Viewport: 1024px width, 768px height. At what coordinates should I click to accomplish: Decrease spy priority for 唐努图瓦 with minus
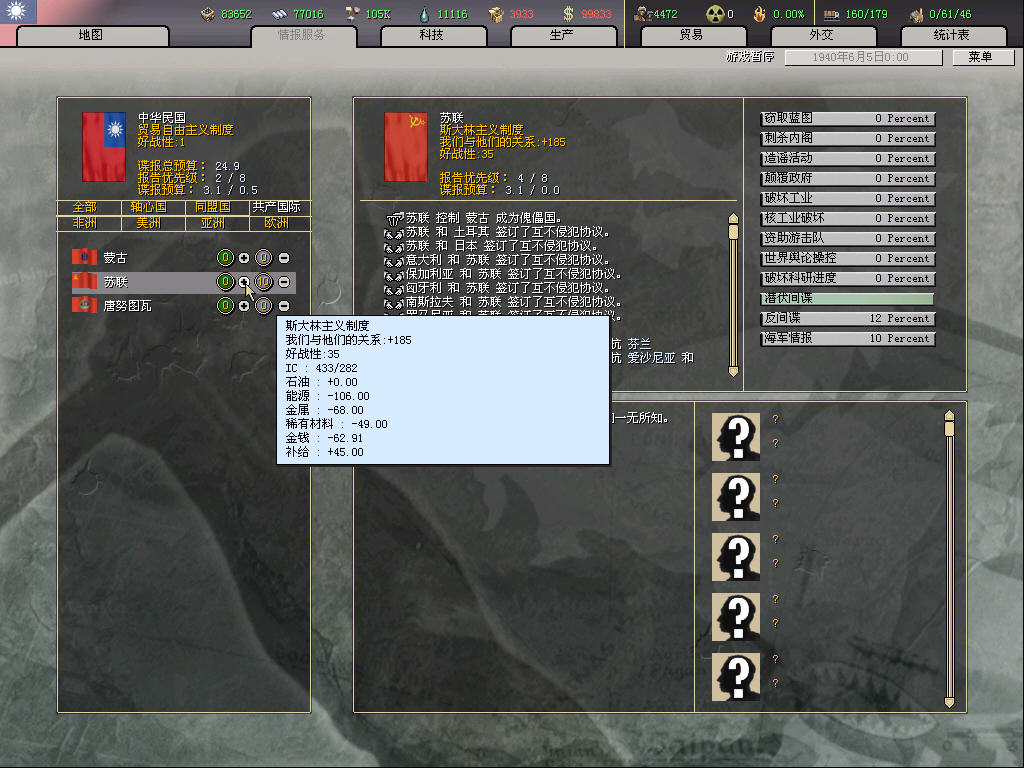click(284, 306)
